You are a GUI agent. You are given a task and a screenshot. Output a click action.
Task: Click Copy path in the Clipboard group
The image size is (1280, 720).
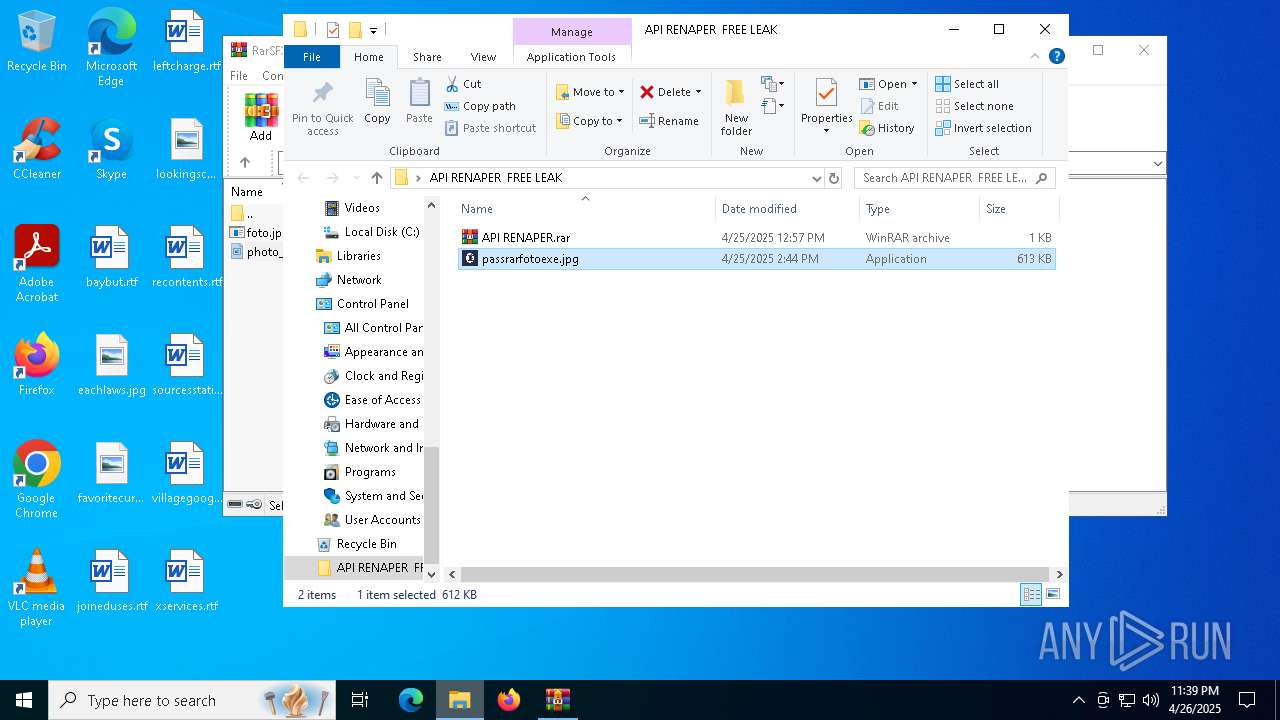click(480, 106)
